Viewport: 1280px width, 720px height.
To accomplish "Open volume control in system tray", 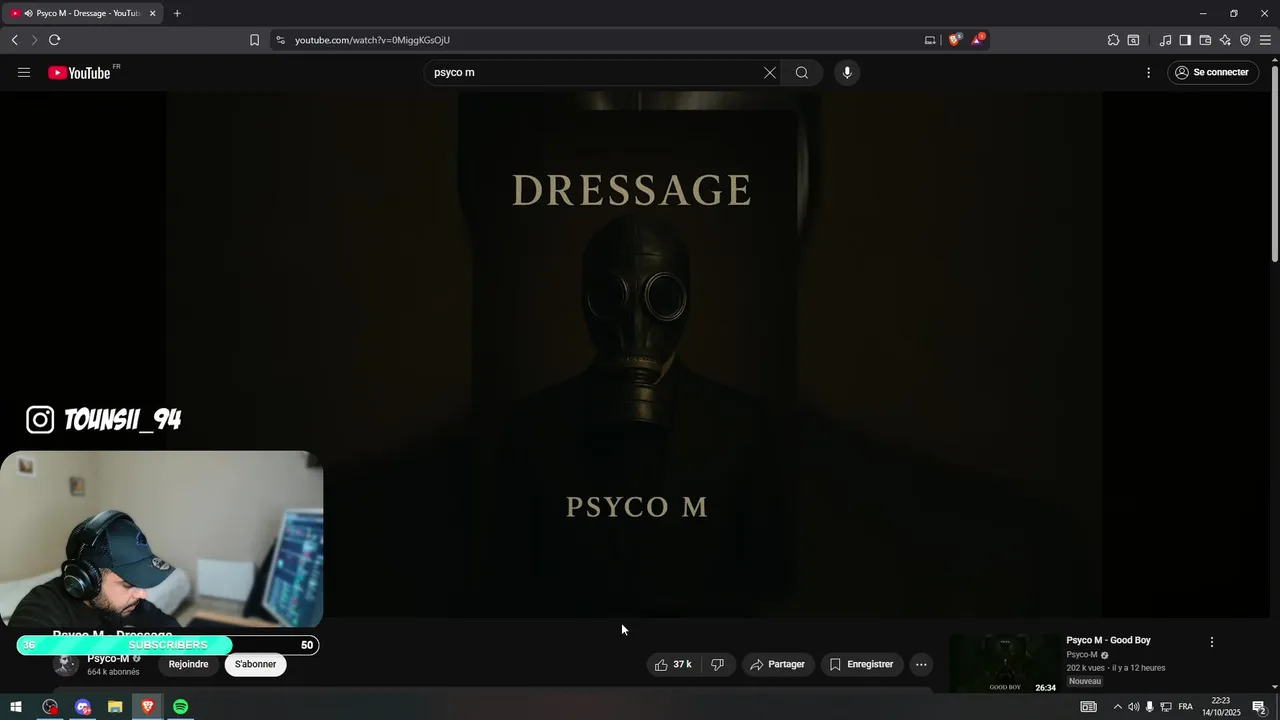I will coord(1133,707).
